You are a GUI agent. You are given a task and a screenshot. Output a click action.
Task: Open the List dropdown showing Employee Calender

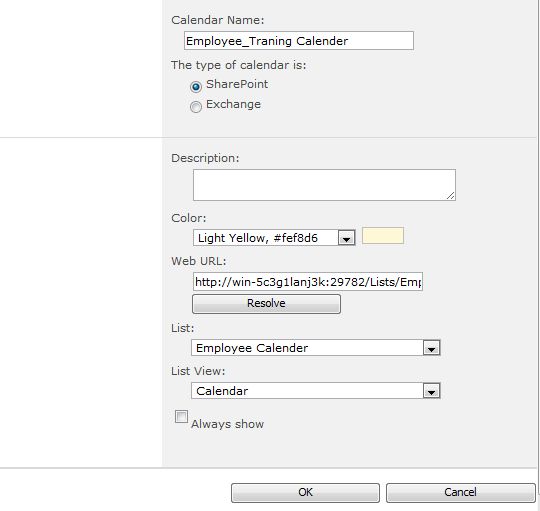[315, 348]
